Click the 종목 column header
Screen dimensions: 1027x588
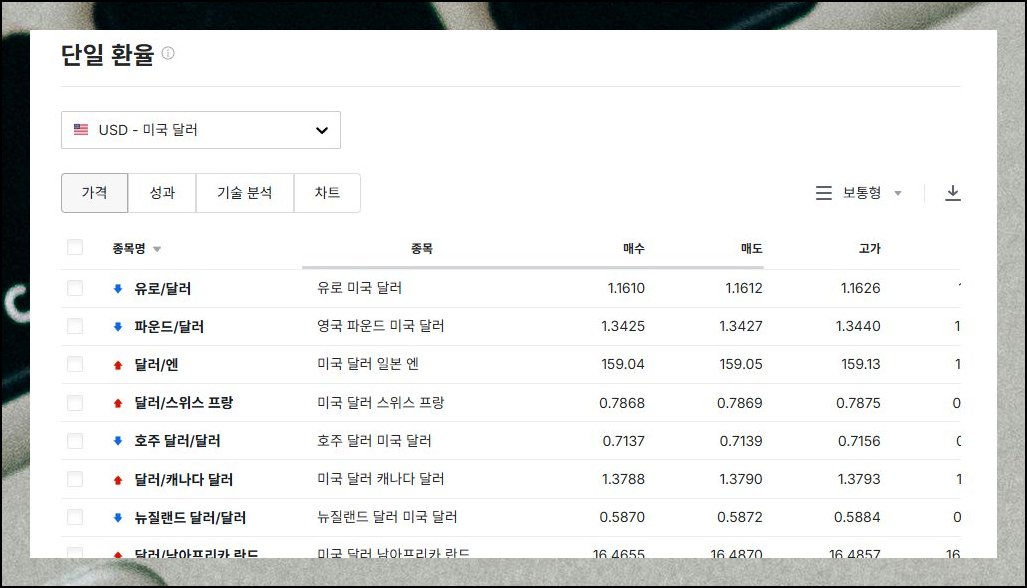(422, 248)
